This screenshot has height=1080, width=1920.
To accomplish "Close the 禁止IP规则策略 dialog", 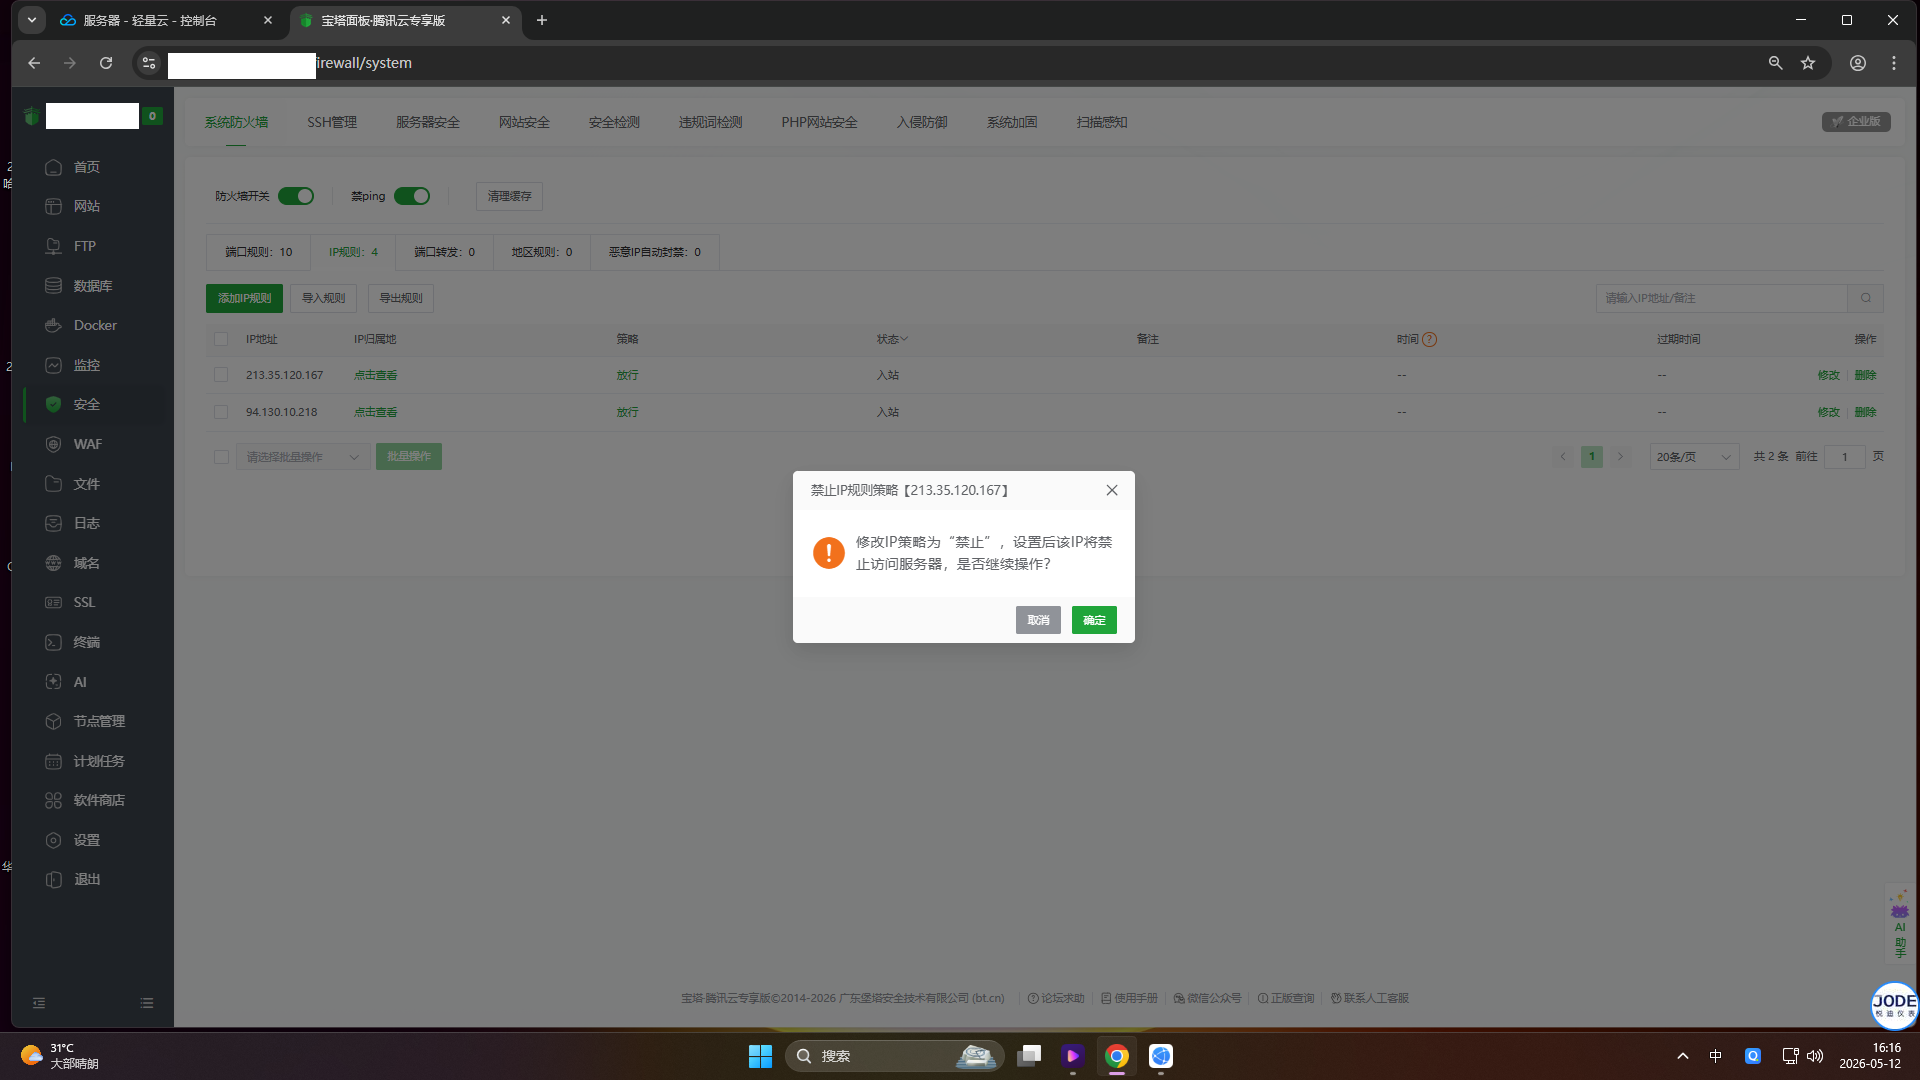I will pyautogui.click(x=1112, y=490).
